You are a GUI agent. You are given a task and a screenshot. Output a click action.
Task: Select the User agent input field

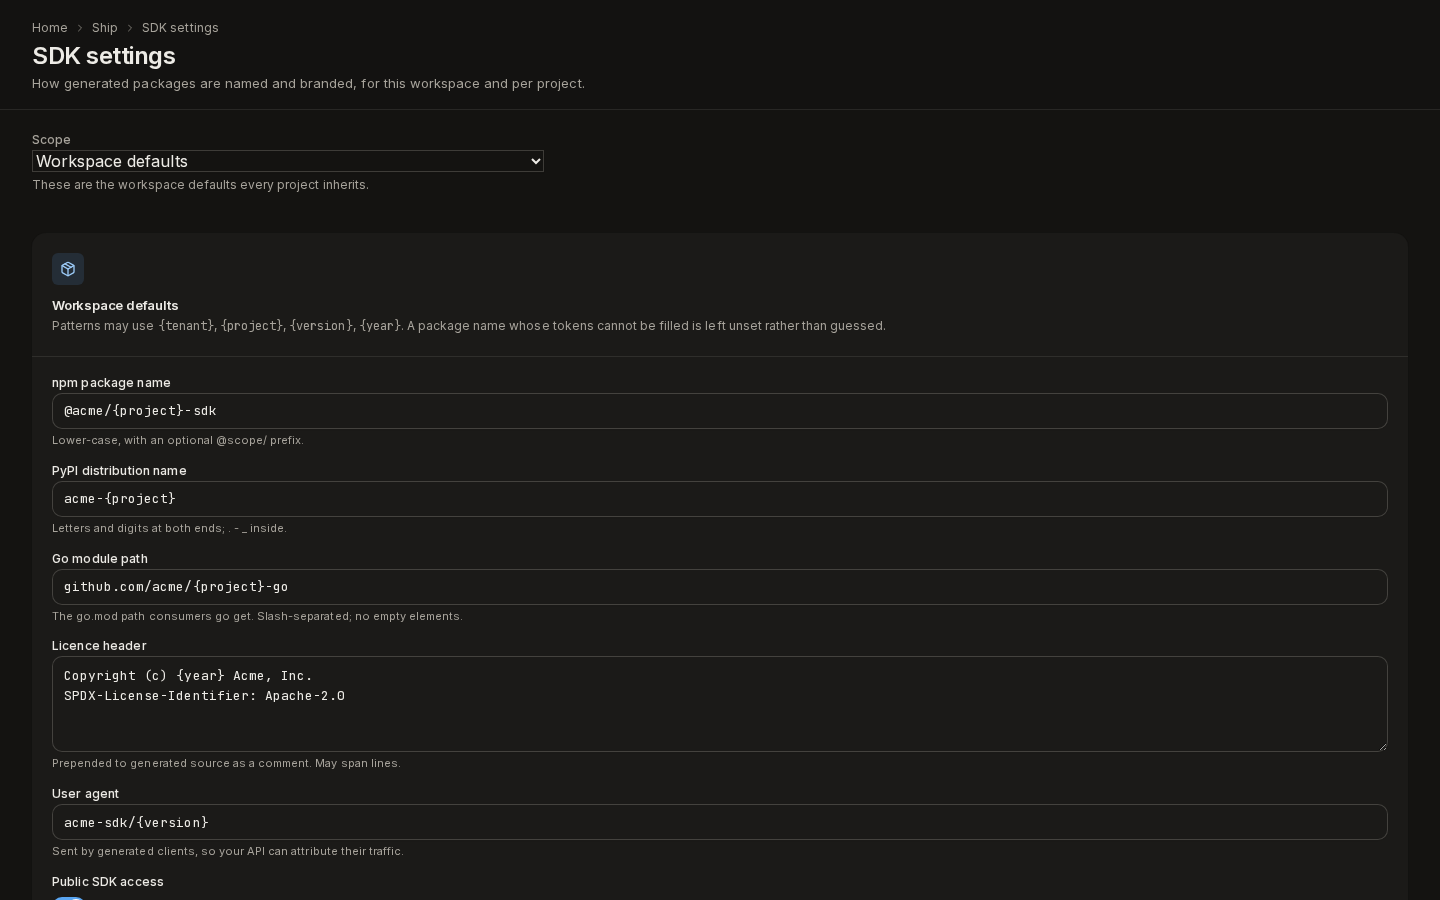click(x=720, y=822)
